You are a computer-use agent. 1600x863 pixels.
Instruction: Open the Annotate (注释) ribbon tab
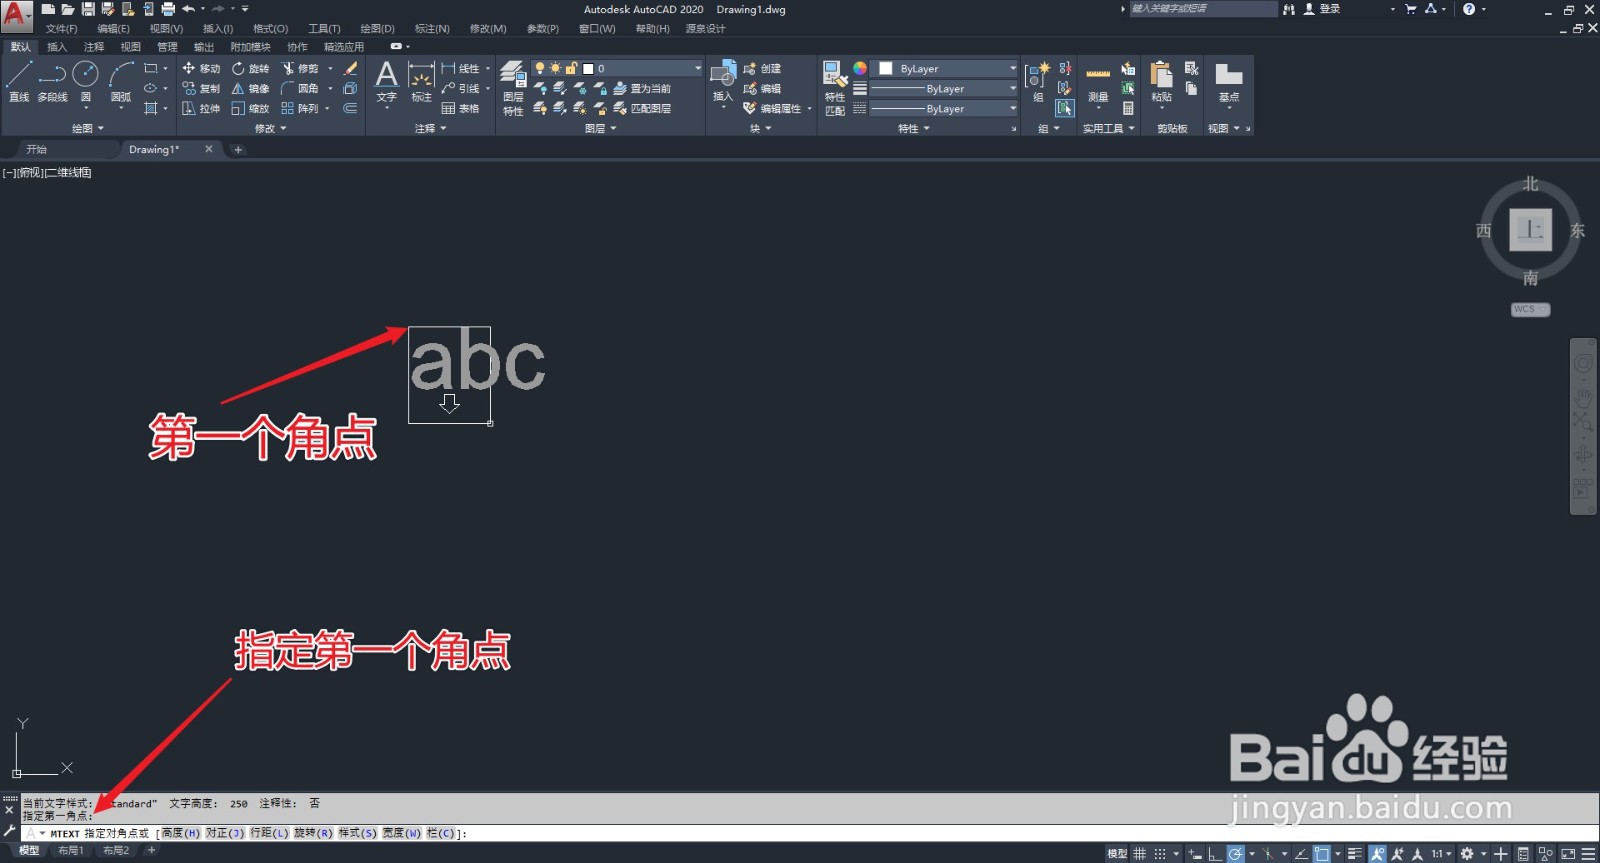coord(94,47)
